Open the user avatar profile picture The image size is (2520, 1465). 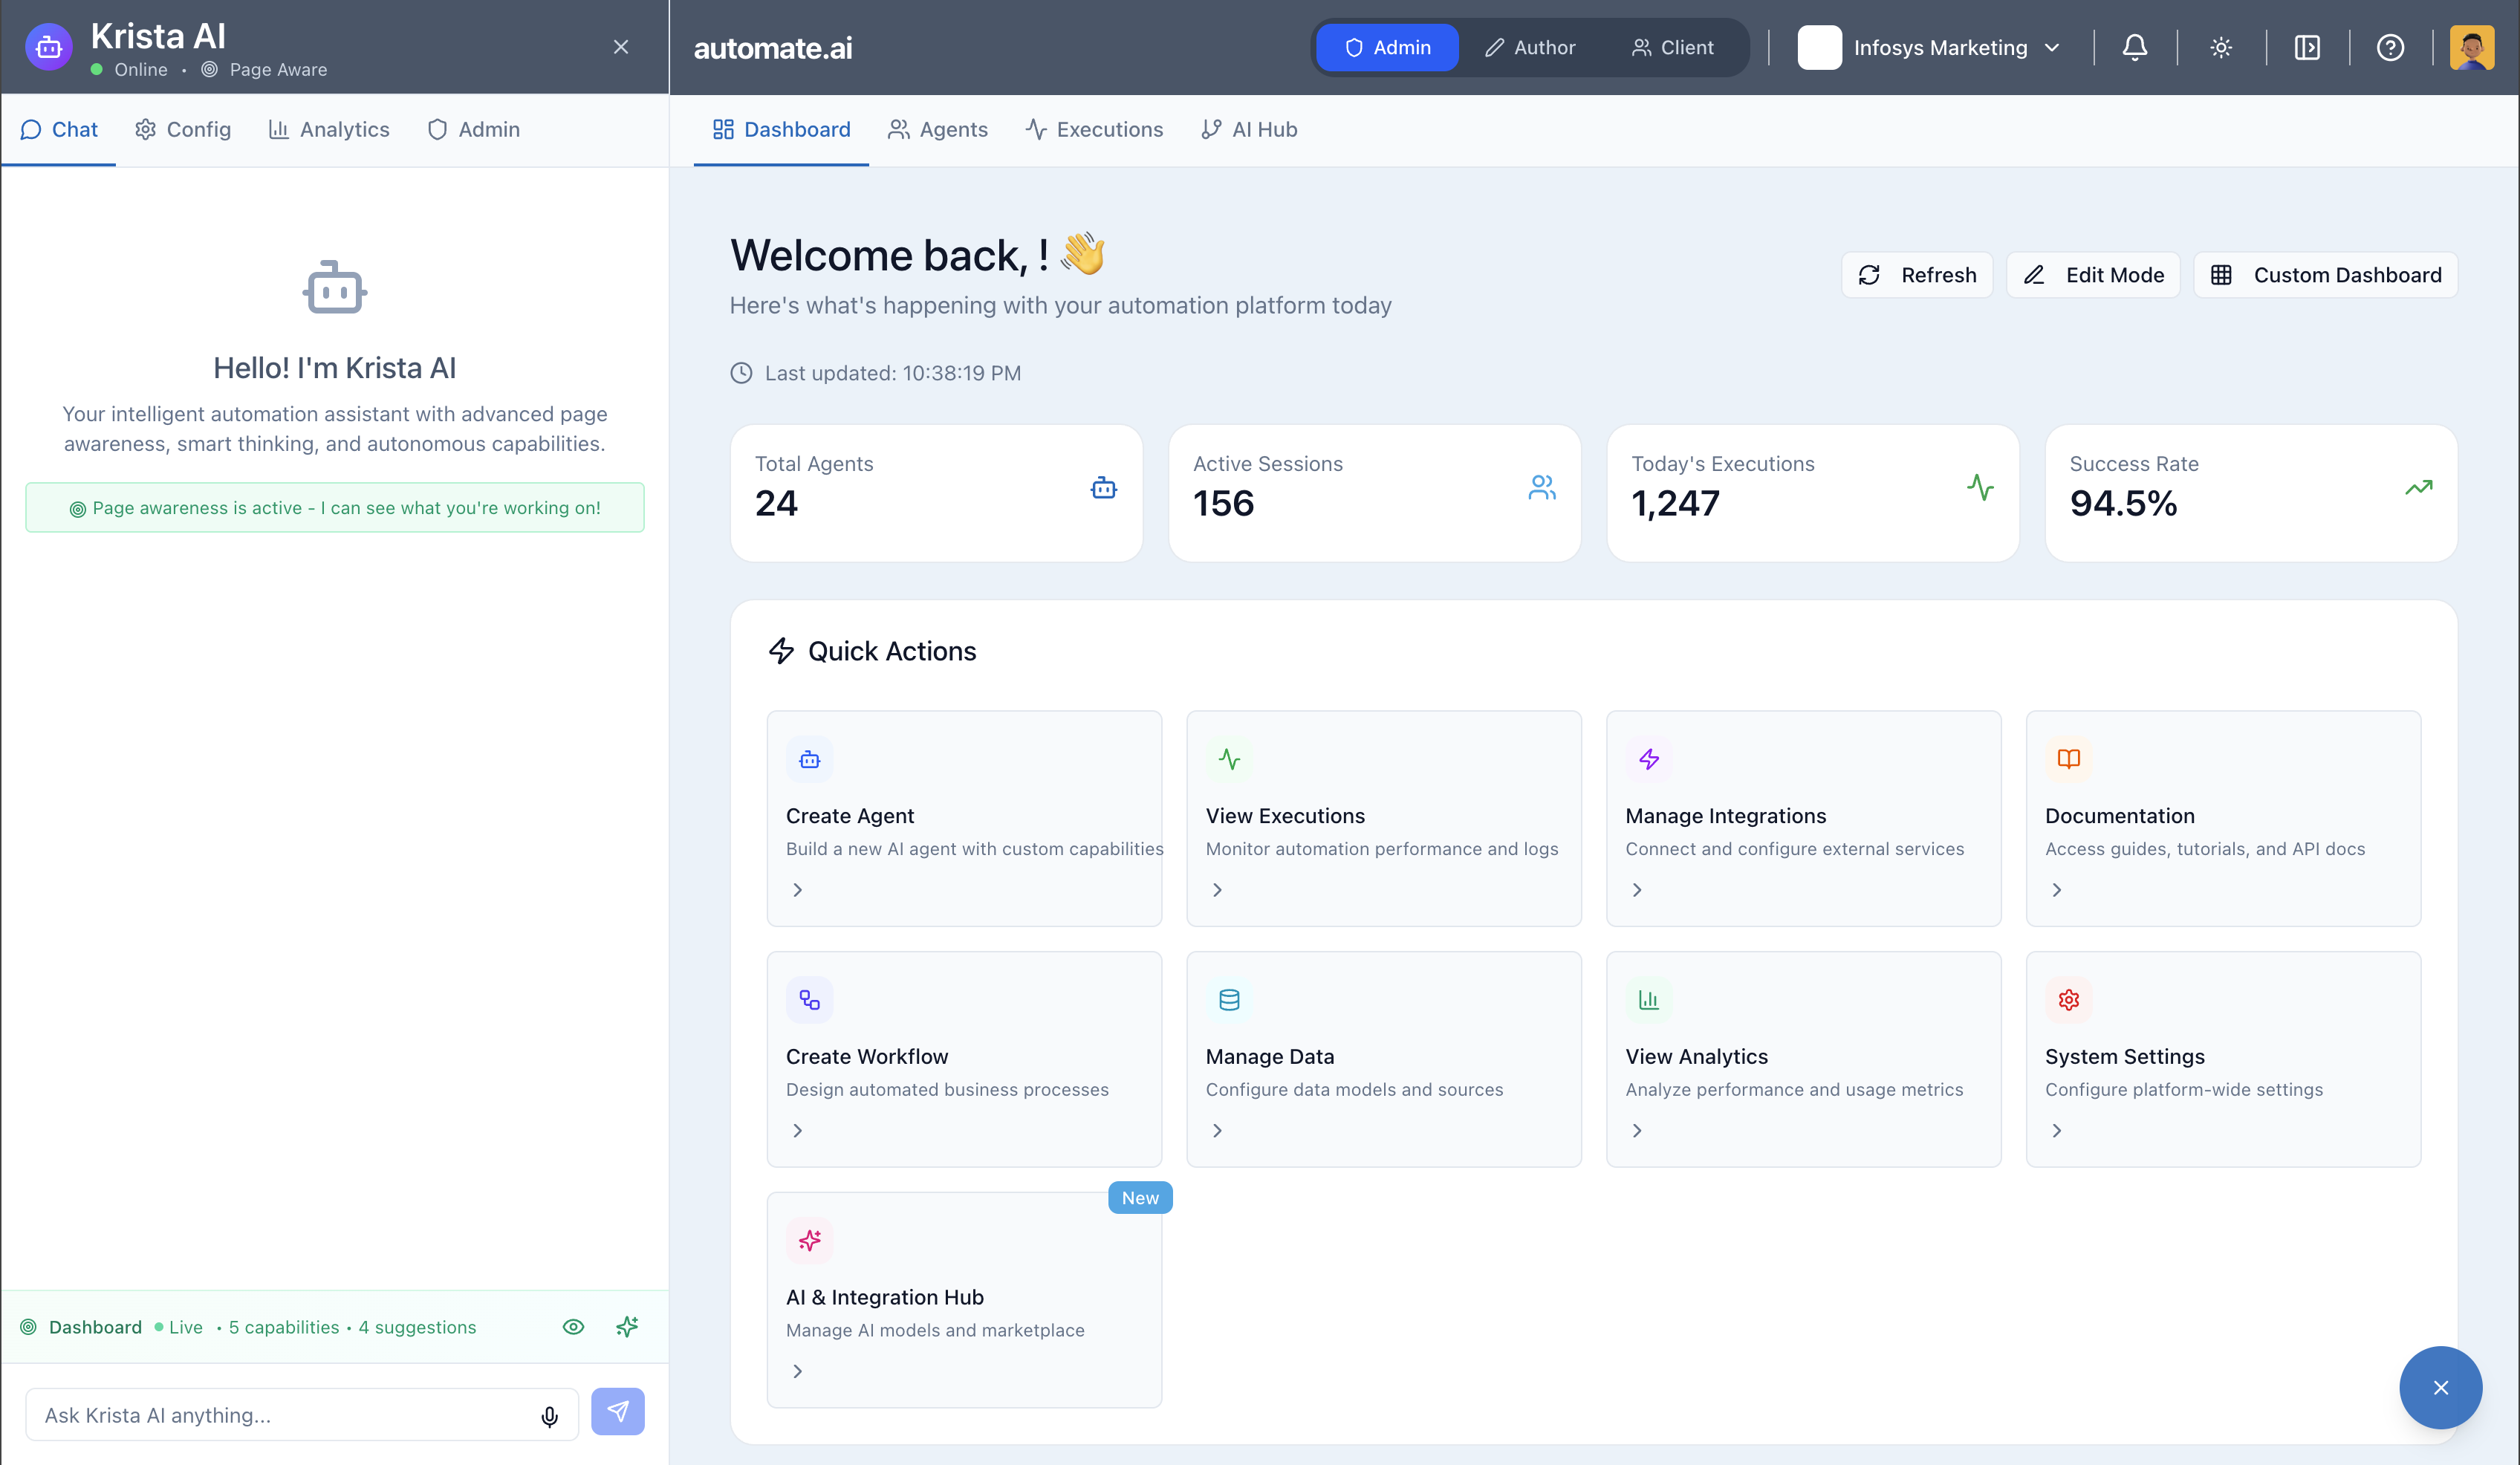(2471, 47)
